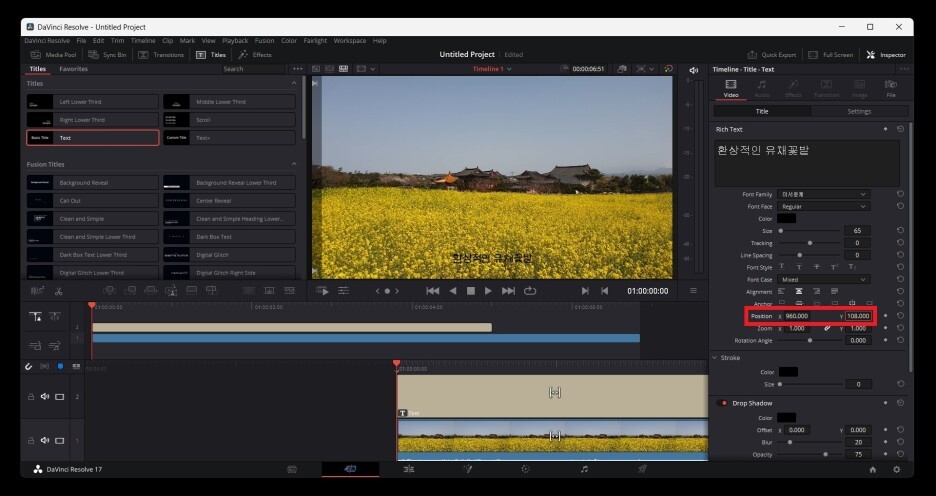Switch to the Settings tab in Inspector
The height and width of the screenshot is (496, 936).
859,112
